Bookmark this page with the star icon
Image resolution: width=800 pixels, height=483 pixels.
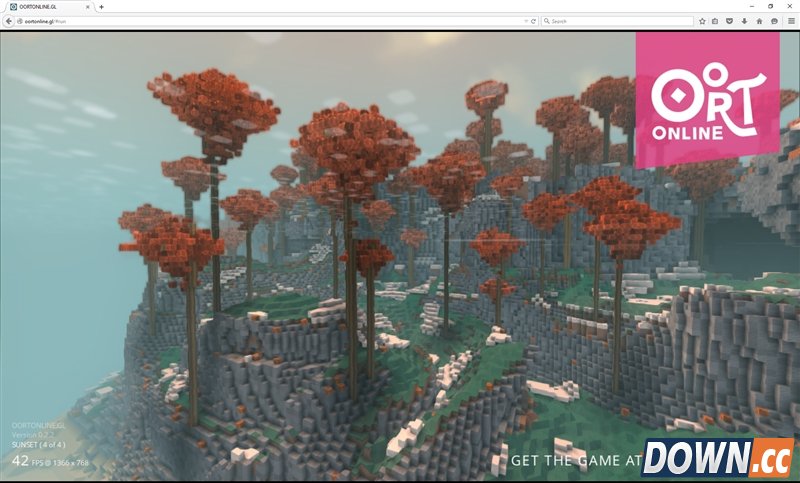tap(702, 21)
